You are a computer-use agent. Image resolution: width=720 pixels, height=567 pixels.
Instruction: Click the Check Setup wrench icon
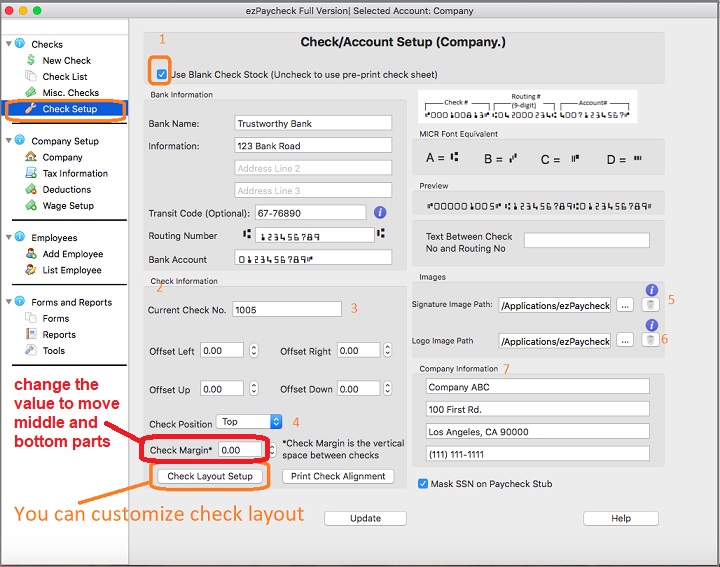pyautogui.click(x=31, y=108)
